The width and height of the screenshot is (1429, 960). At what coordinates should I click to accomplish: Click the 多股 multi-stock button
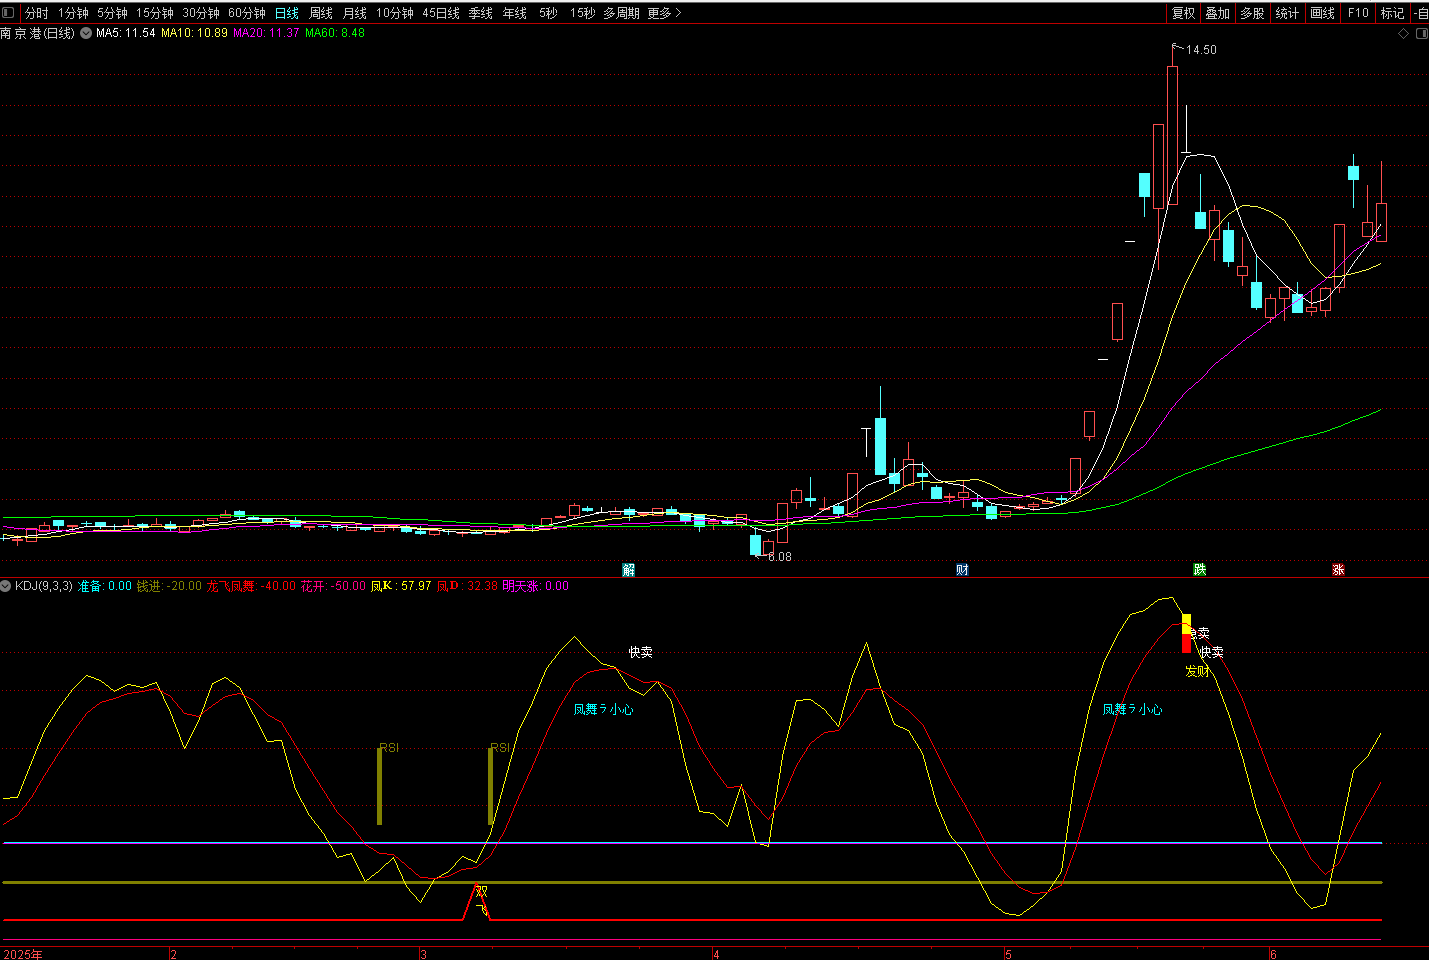click(1253, 13)
